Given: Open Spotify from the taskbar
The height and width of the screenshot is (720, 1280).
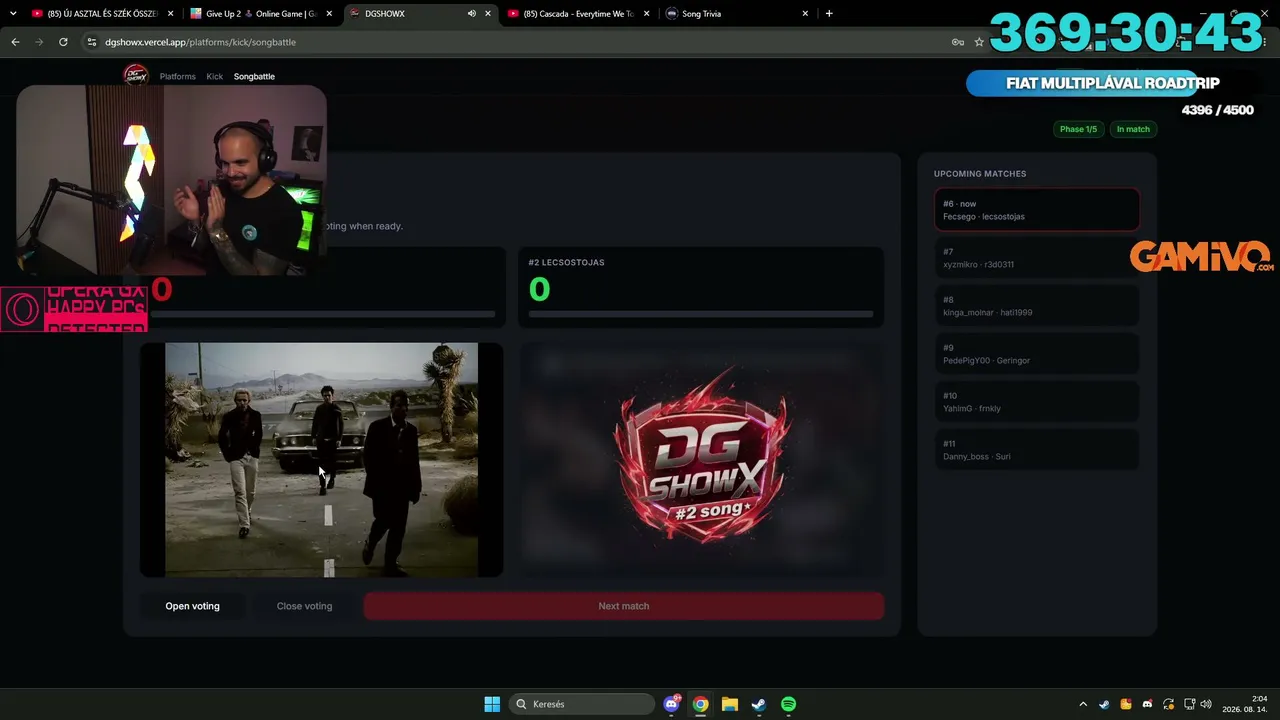Looking at the screenshot, I should point(788,704).
